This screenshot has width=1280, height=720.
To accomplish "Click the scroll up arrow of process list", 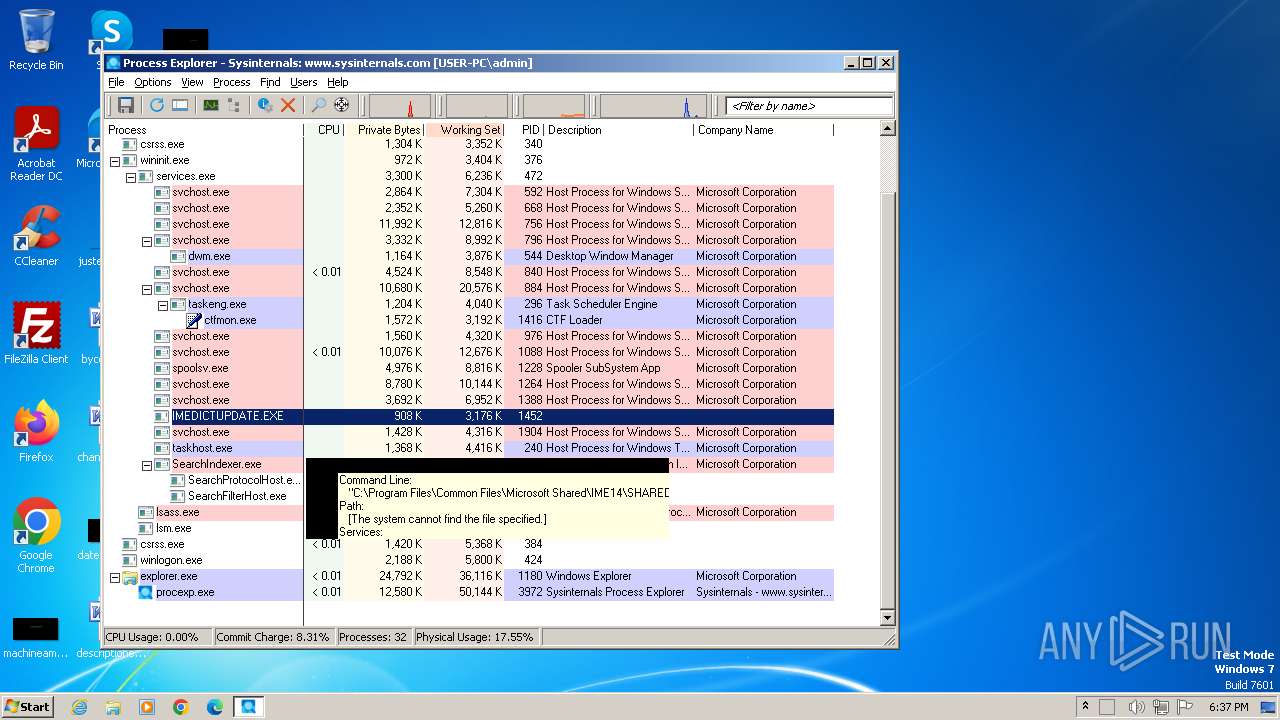I will 887,129.
